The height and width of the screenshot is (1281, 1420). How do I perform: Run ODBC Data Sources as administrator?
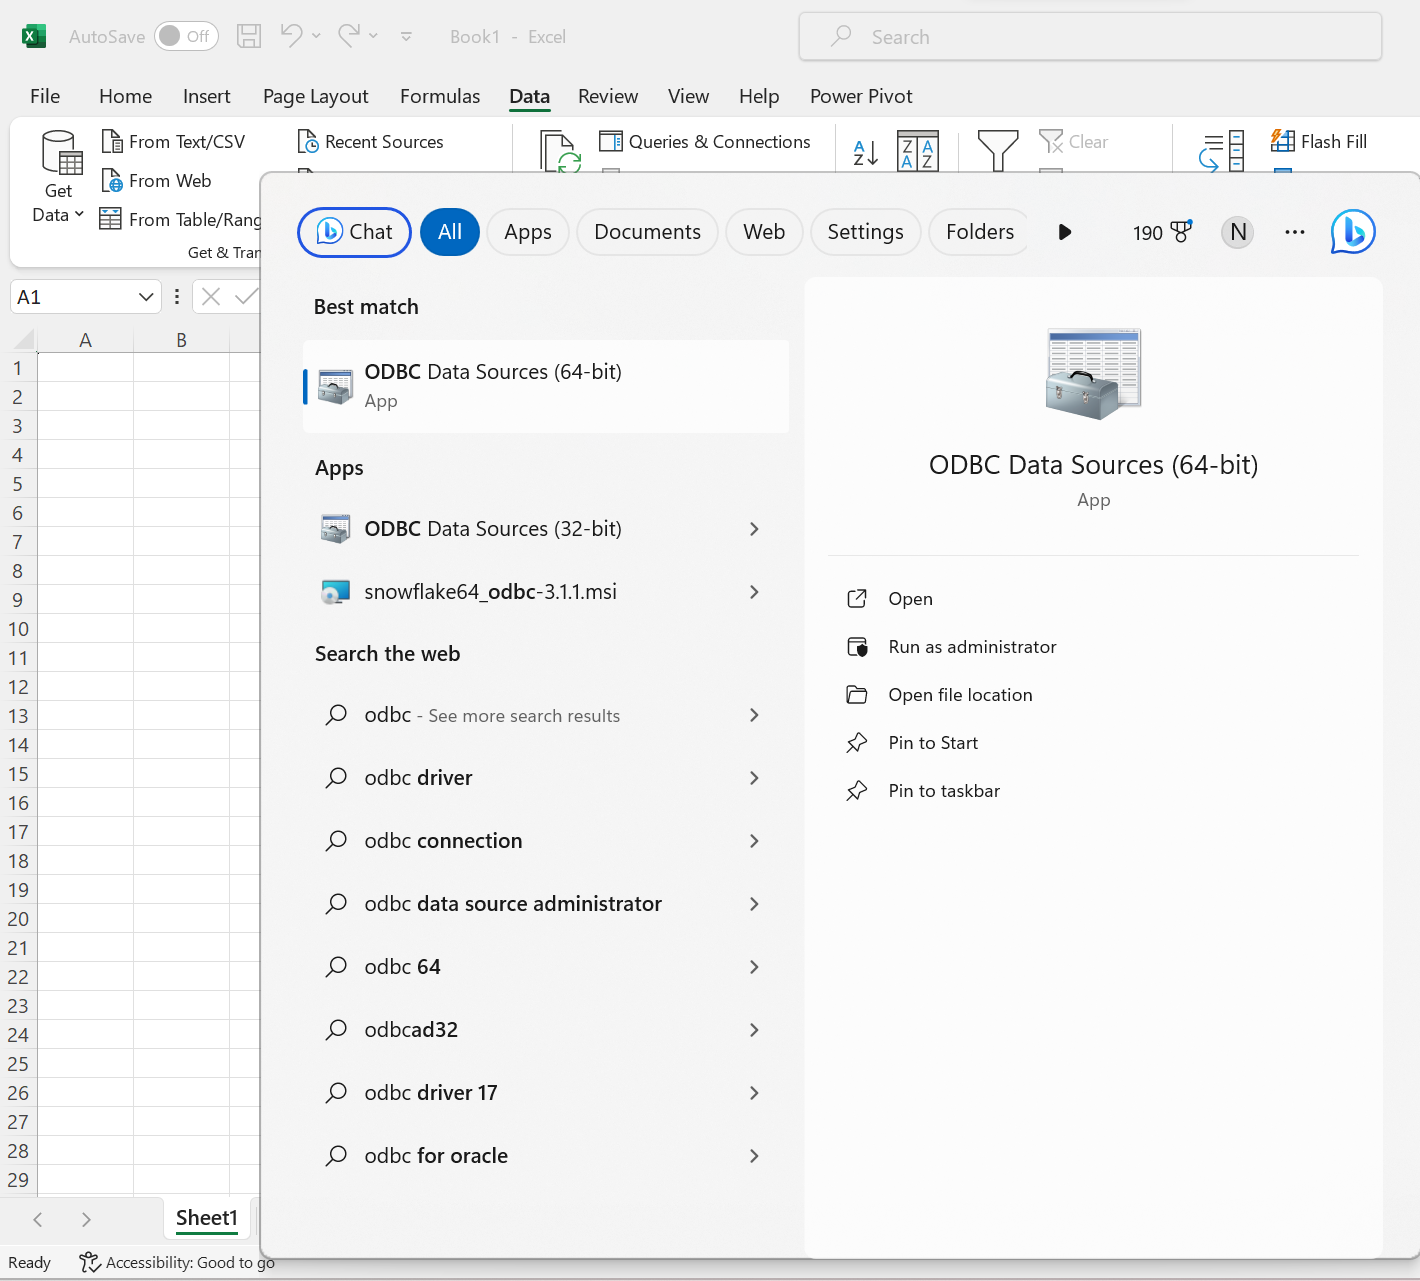[x=972, y=647]
